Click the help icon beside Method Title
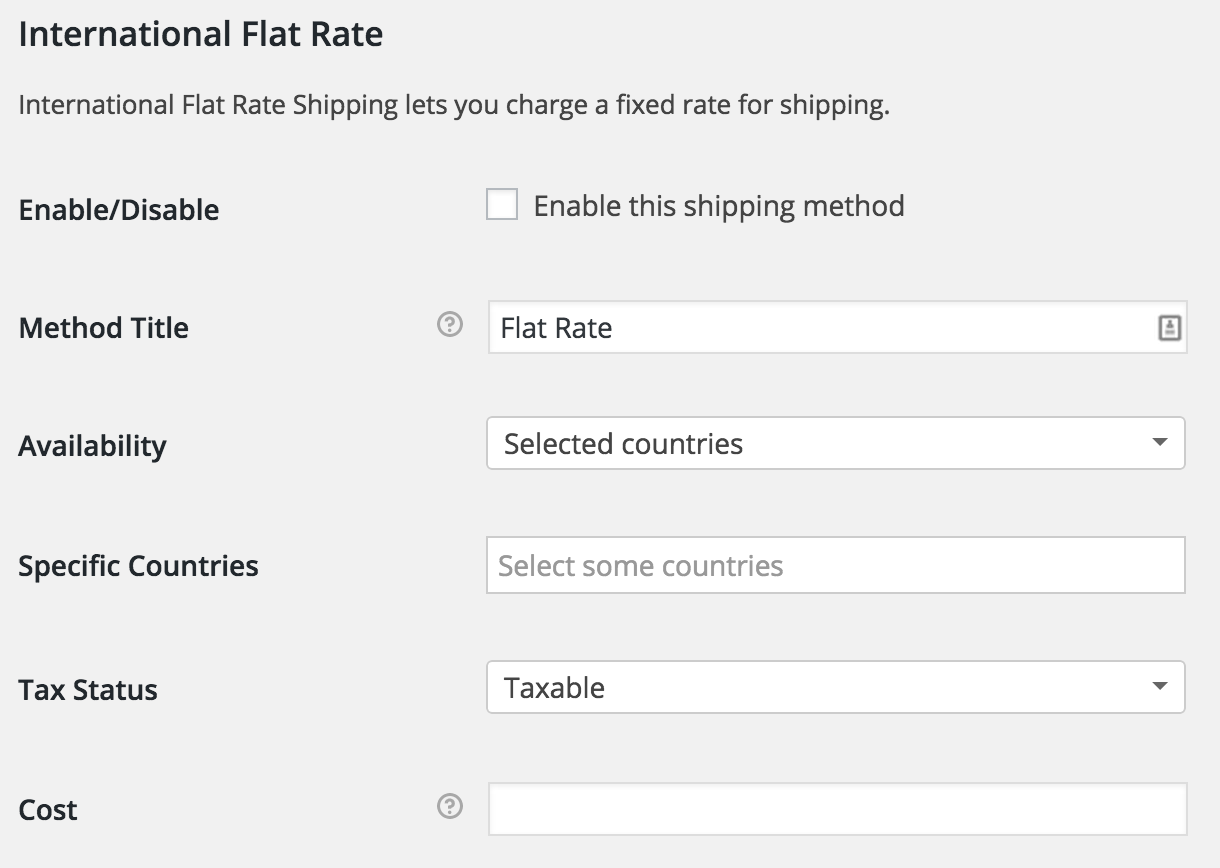The height and width of the screenshot is (868, 1220). tap(450, 325)
